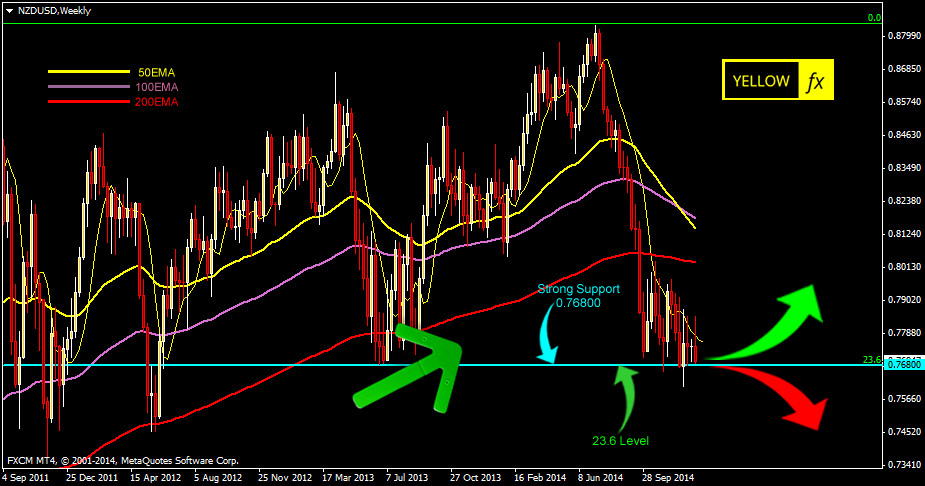This screenshot has width=925, height=486.
Task: Click the NZDUSD,Weekly chart title
Action: 54,11
